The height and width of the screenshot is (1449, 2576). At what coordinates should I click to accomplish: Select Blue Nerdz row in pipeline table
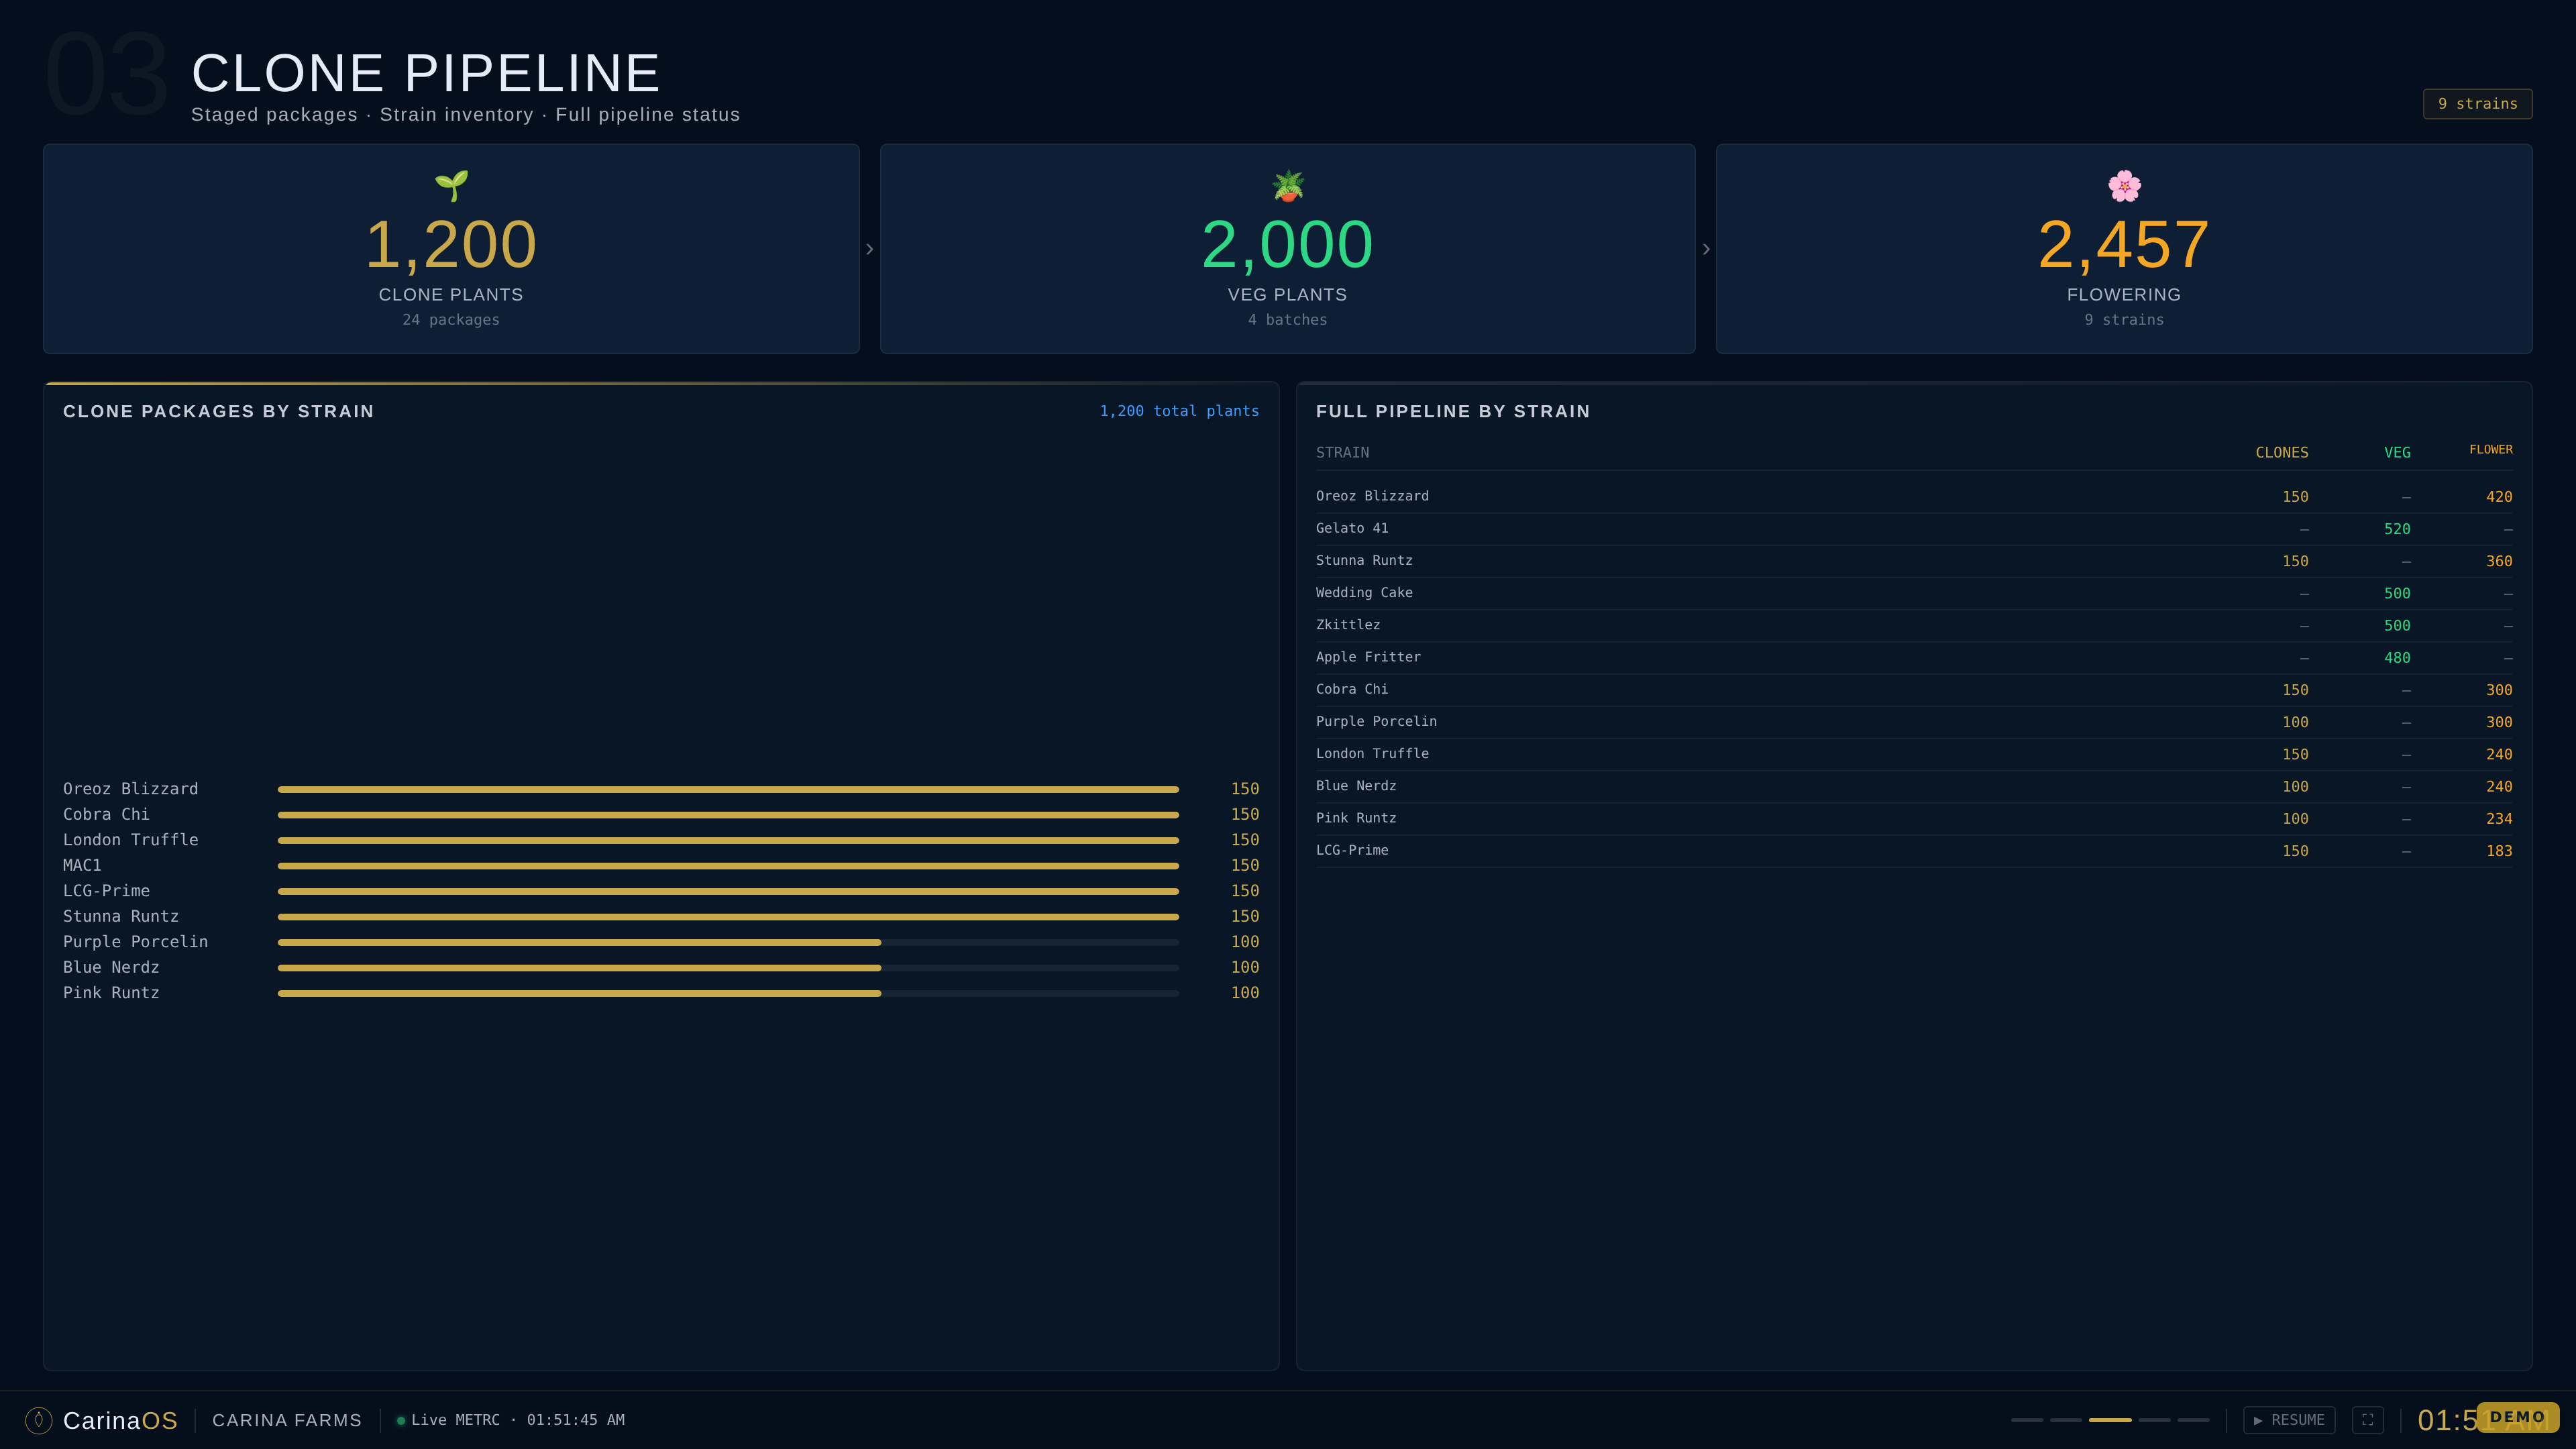click(x=1914, y=786)
